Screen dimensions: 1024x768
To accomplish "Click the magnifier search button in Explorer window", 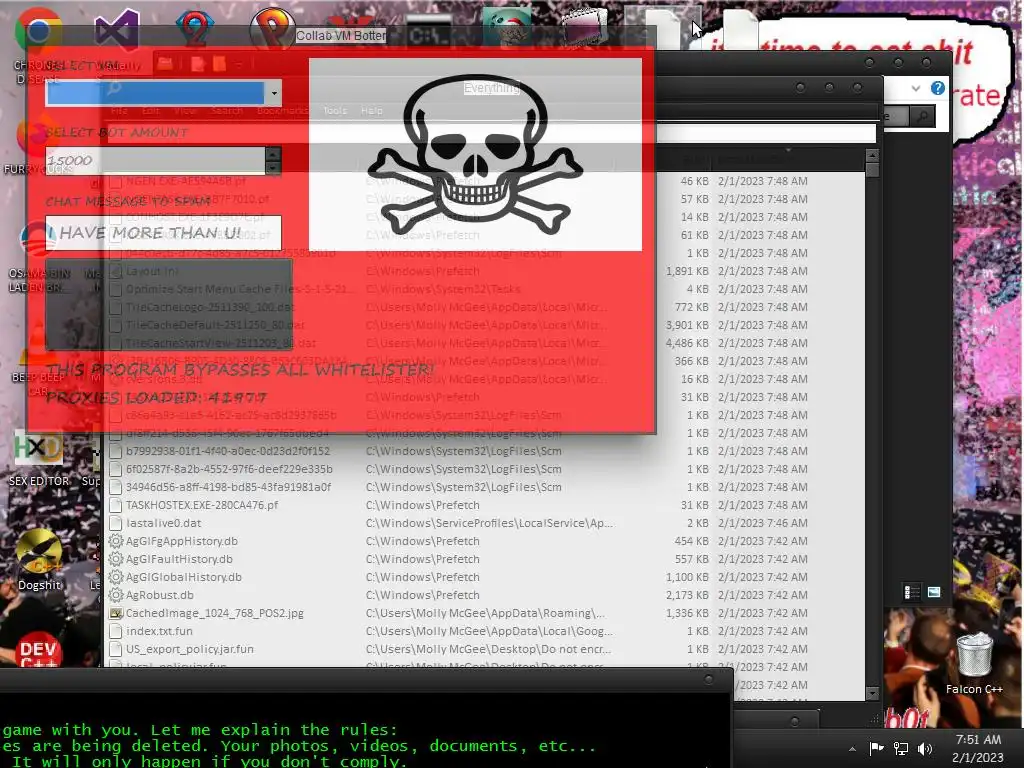I will (923, 117).
